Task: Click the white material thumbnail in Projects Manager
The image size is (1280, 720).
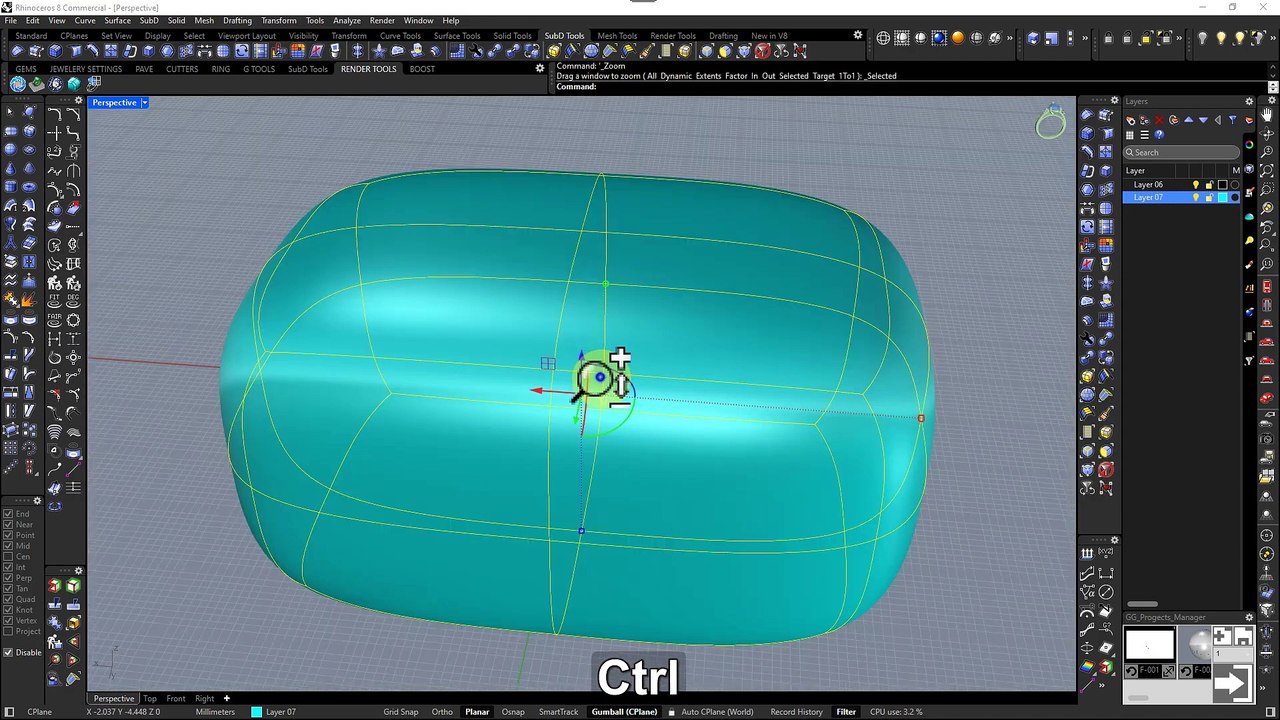Action: (x=1150, y=645)
